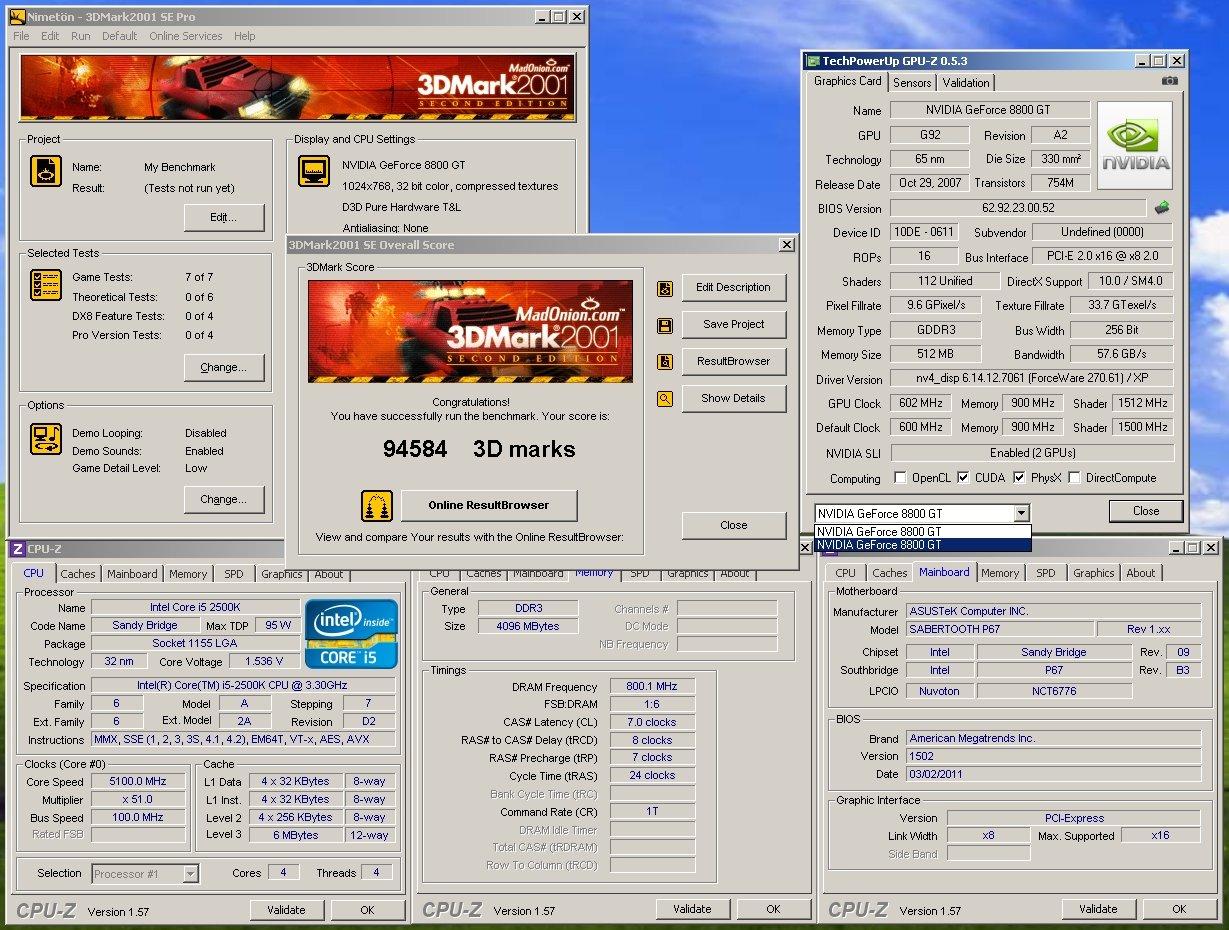The width and height of the screenshot is (1229, 930).
Task: Click the Online ResultBrowser button
Action: pos(489,505)
